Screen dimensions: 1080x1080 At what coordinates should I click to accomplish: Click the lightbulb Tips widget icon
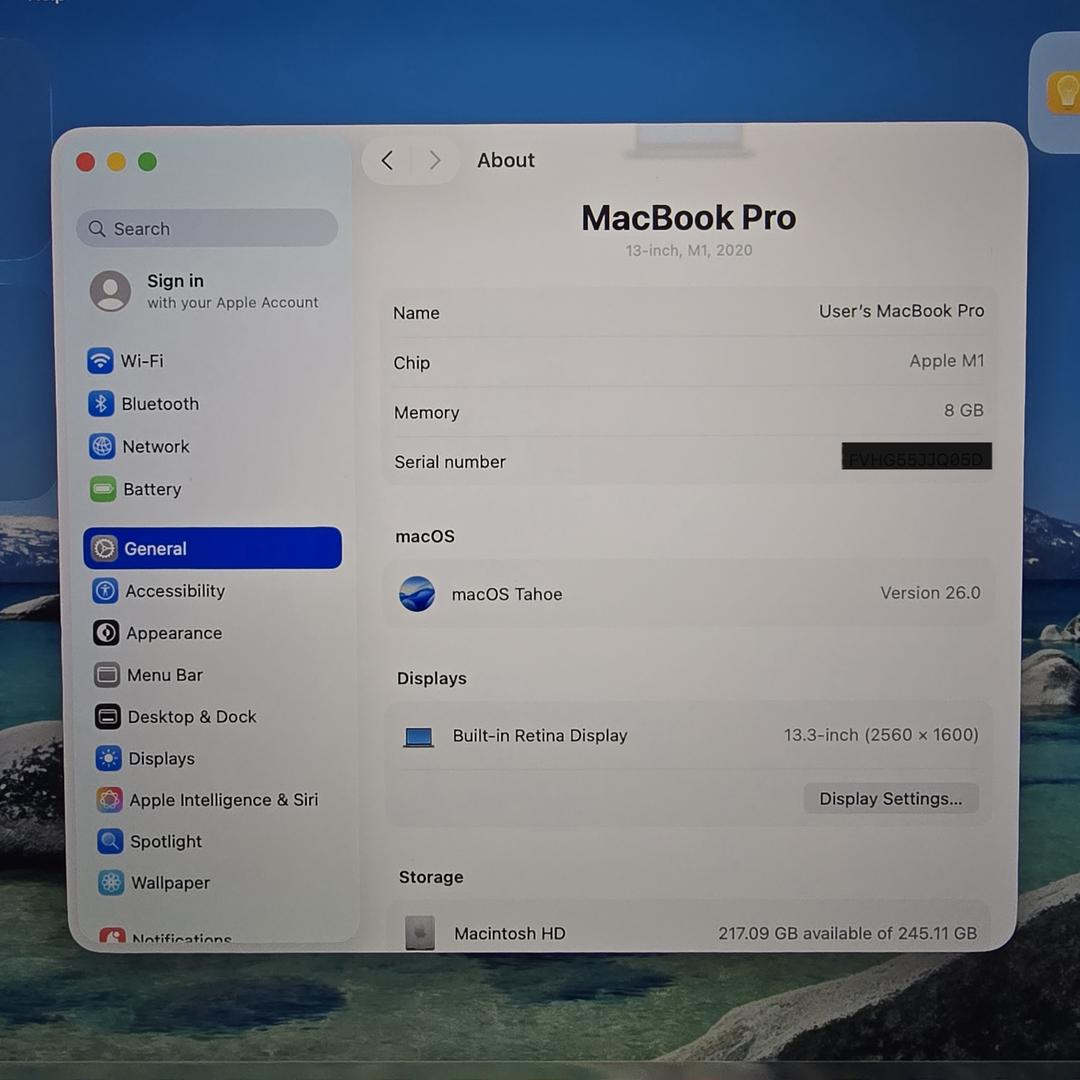tap(1063, 92)
